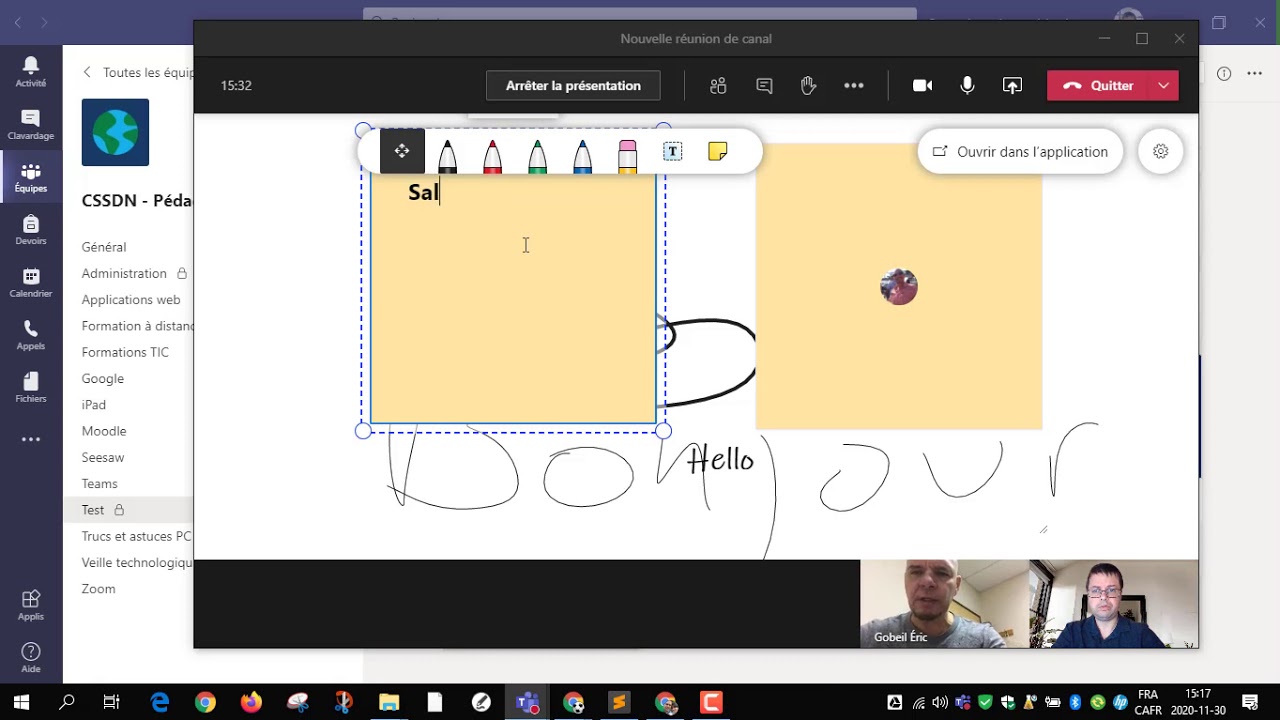Go back to Toutes les équipes
This screenshot has width=1280, height=720.
pos(138,72)
